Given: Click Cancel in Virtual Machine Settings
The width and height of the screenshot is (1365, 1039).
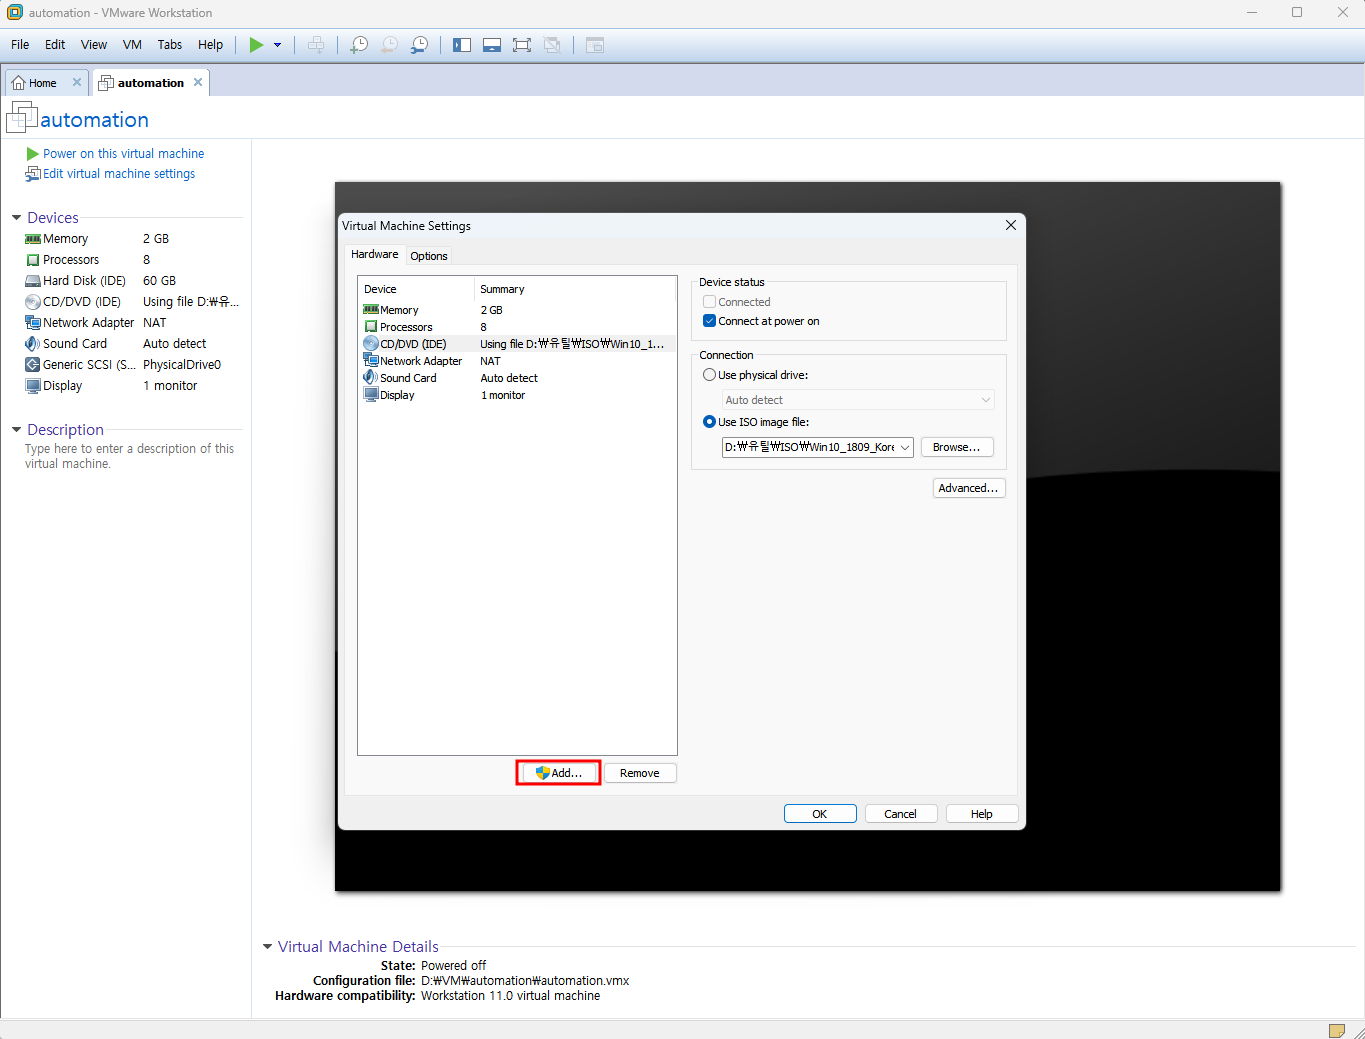Looking at the screenshot, I should 901,814.
